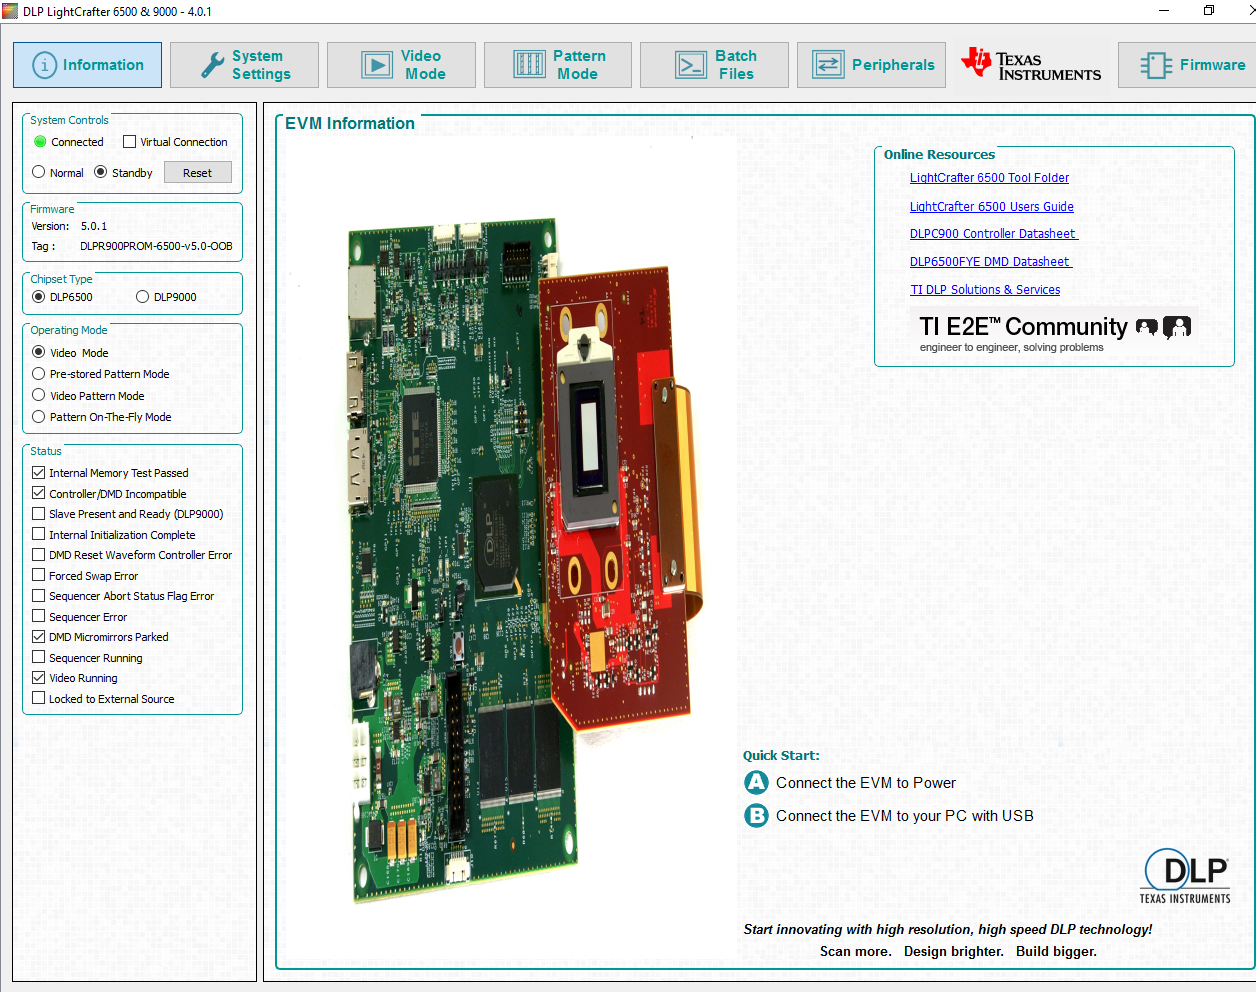
Task: Click the TI E2E Community banner
Action: [x=1054, y=333]
